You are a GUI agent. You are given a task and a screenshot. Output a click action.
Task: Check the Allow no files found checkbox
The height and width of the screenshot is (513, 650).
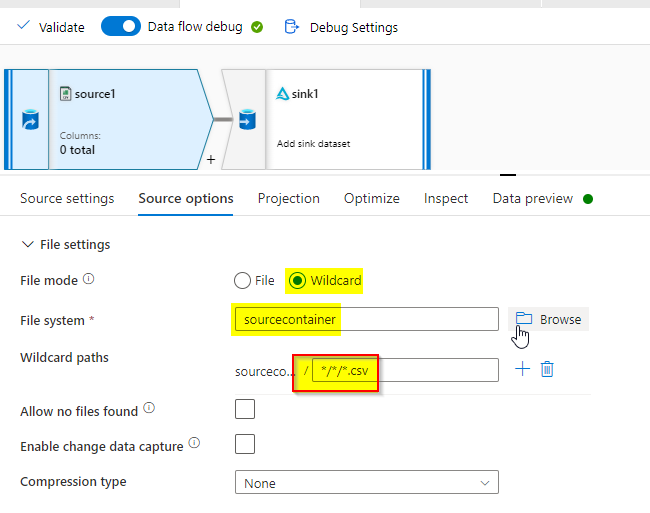click(x=244, y=409)
